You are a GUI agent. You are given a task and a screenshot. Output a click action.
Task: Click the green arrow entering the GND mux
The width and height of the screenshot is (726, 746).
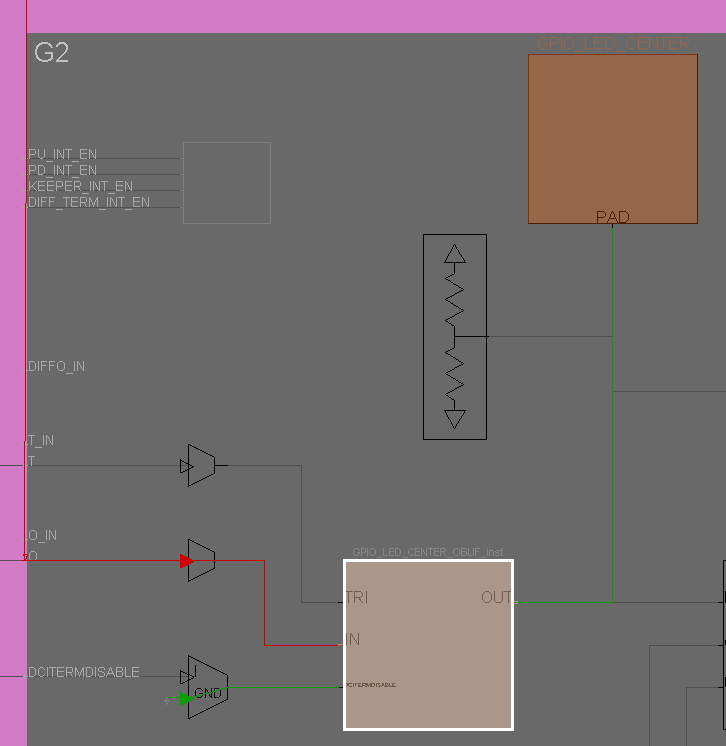[x=187, y=698]
